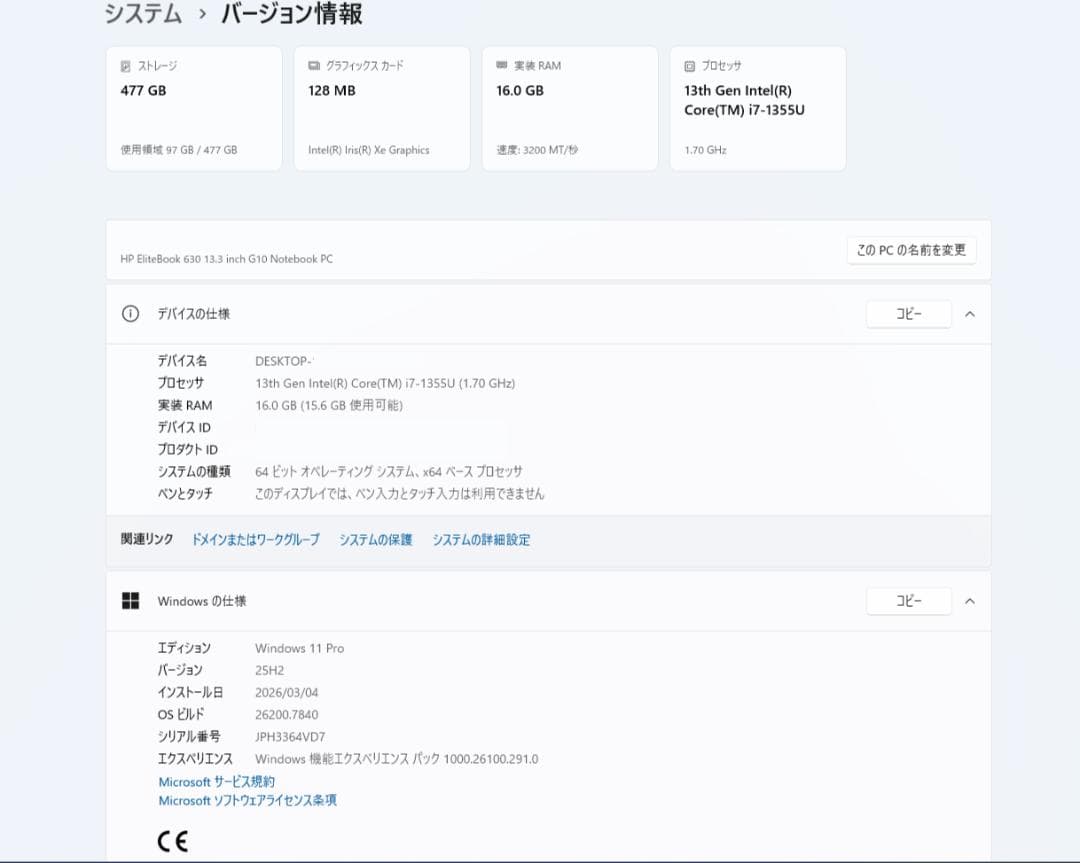
Task: Click the storage icon in ストレージ card
Action: (x=125, y=66)
